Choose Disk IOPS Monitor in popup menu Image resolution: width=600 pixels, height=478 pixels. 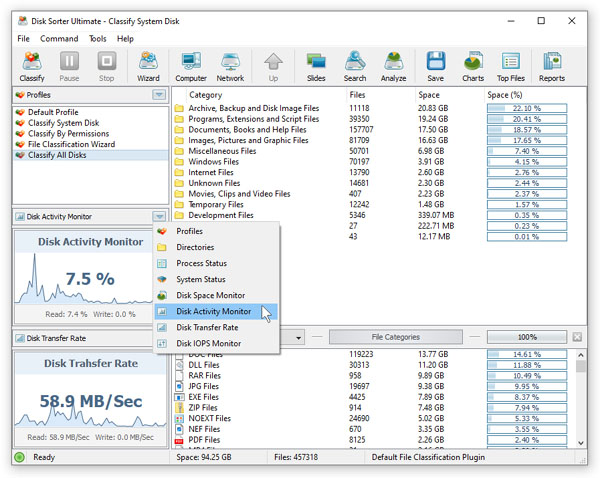click(216, 344)
